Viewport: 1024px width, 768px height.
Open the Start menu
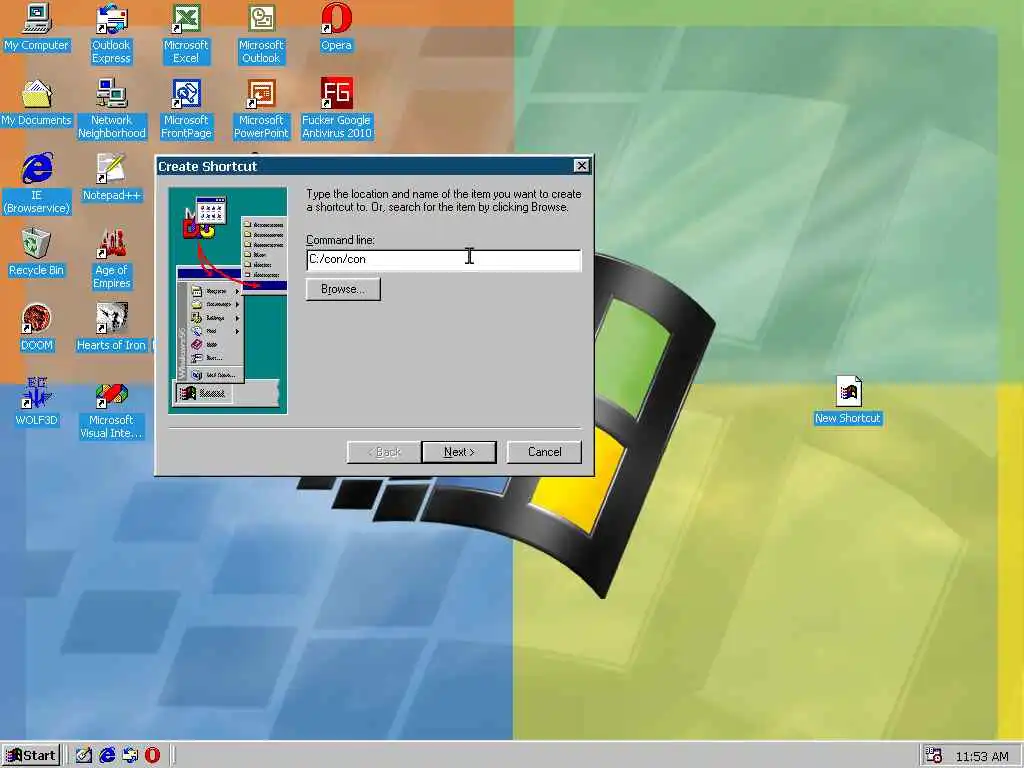pyautogui.click(x=31, y=756)
